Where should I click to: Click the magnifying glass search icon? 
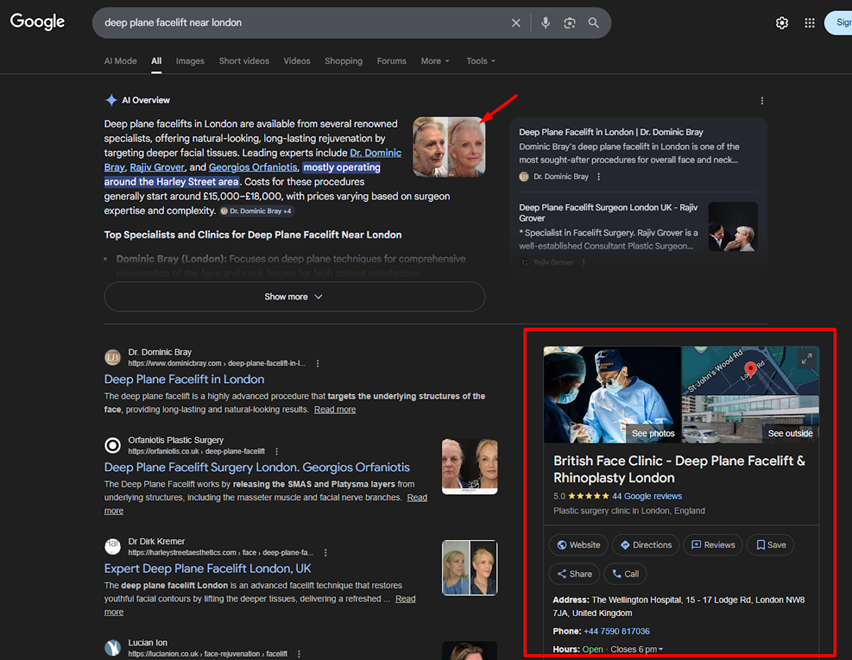pos(594,23)
